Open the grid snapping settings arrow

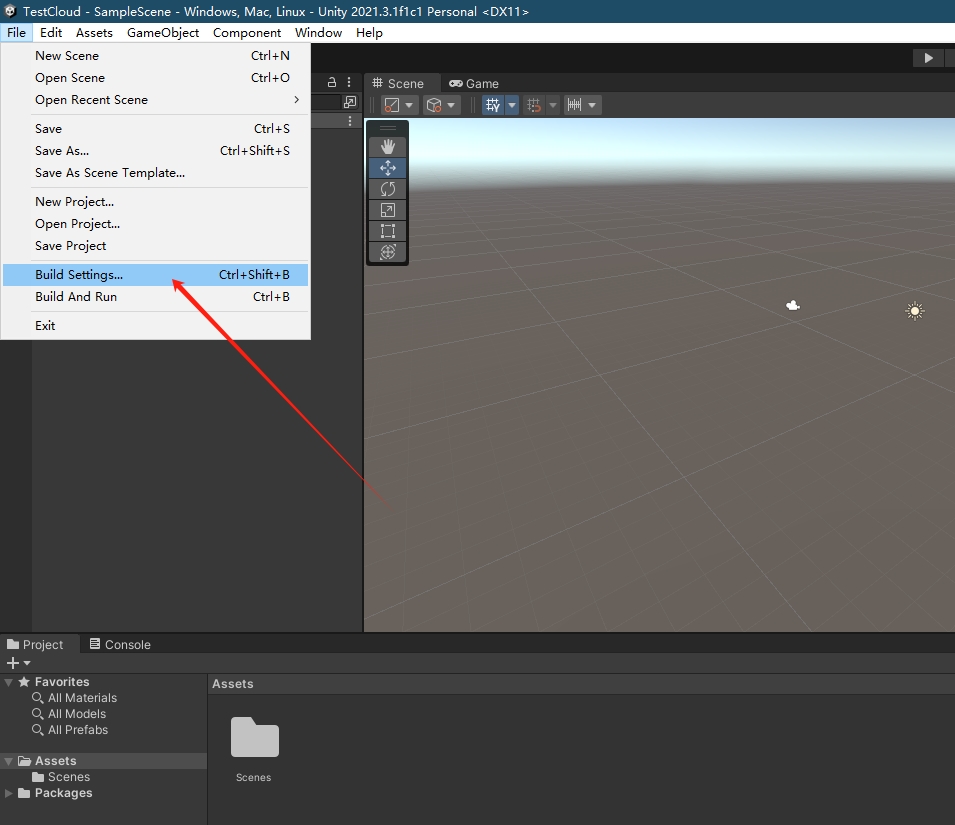tap(552, 105)
